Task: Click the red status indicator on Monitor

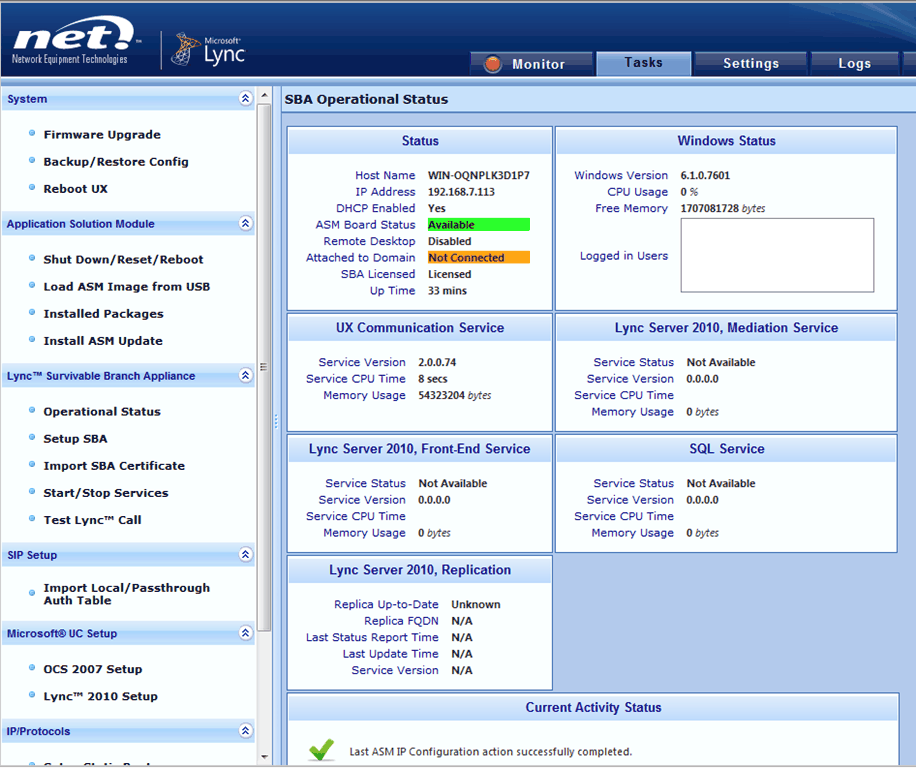Action: click(x=495, y=62)
